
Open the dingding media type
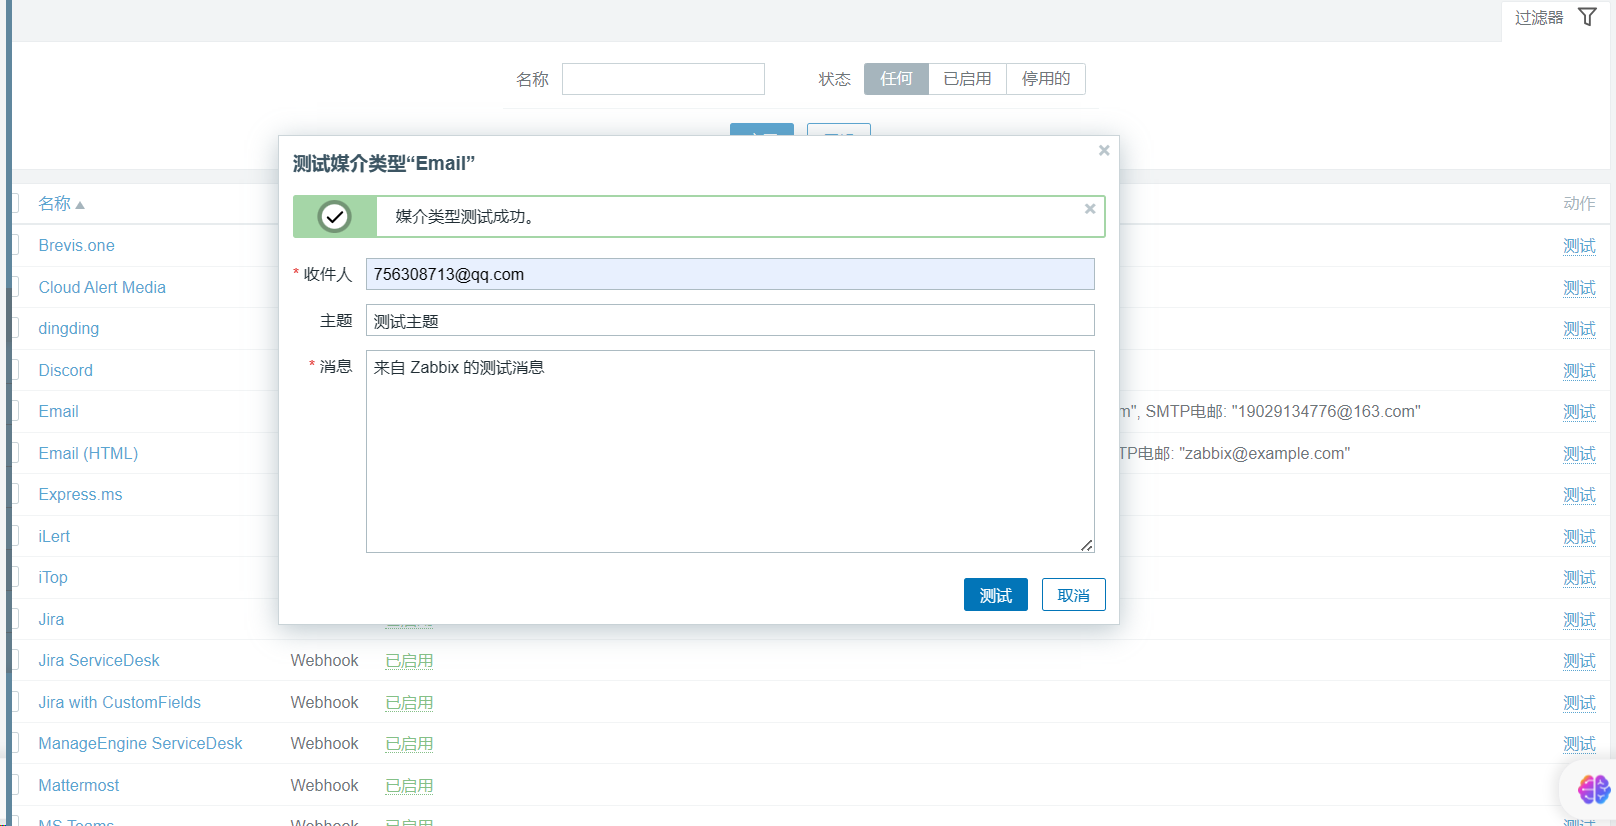[x=68, y=328]
